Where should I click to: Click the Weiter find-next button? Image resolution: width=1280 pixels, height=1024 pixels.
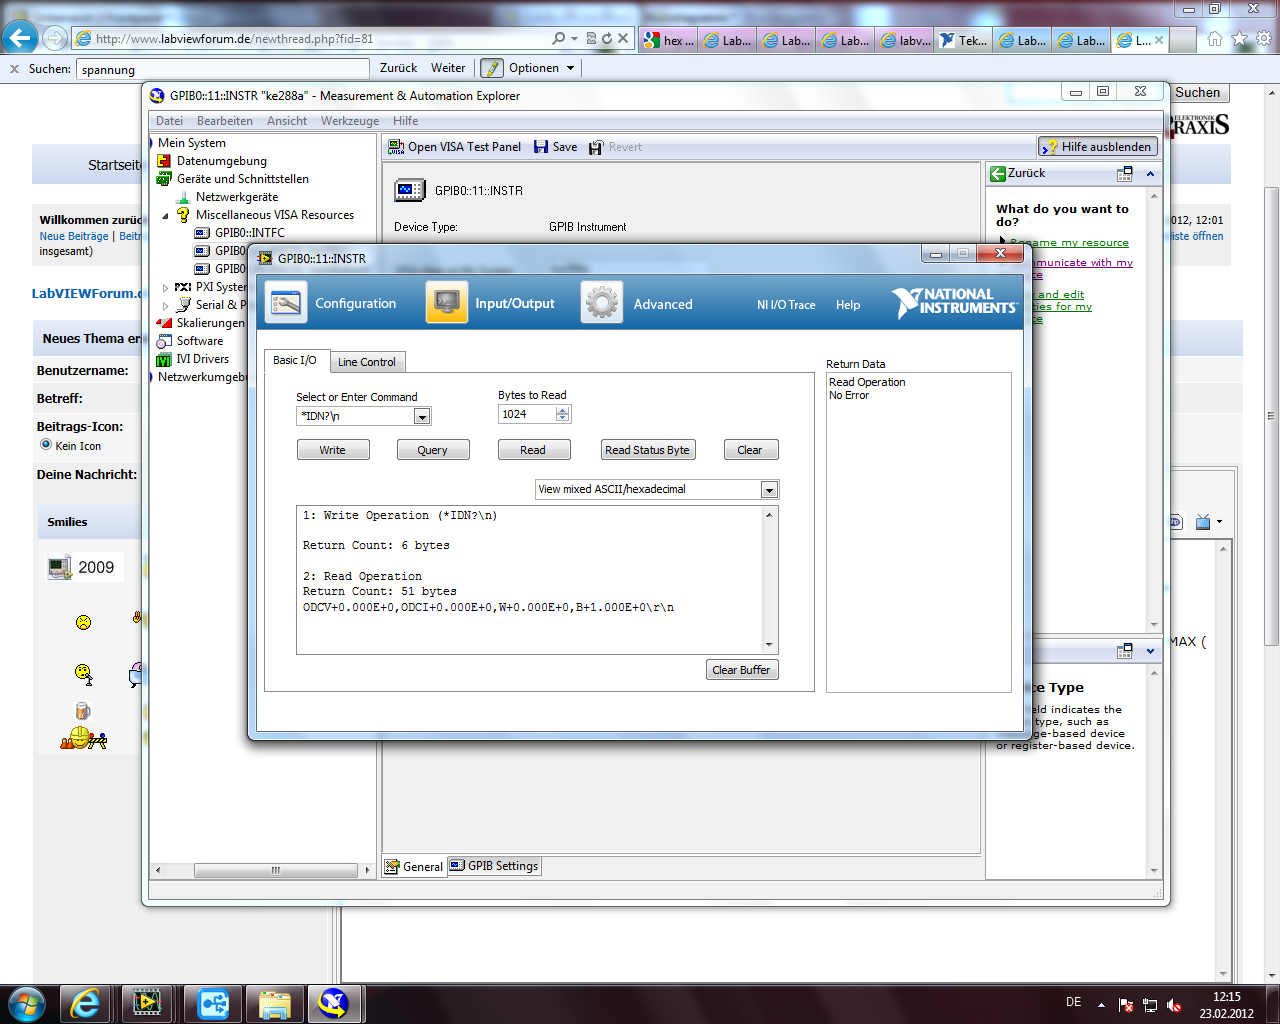(448, 68)
